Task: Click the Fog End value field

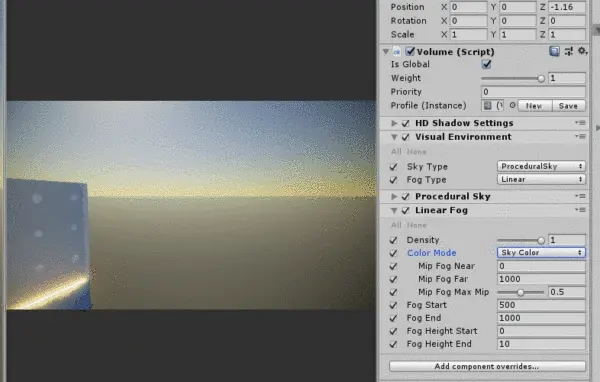Action: point(541,318)
